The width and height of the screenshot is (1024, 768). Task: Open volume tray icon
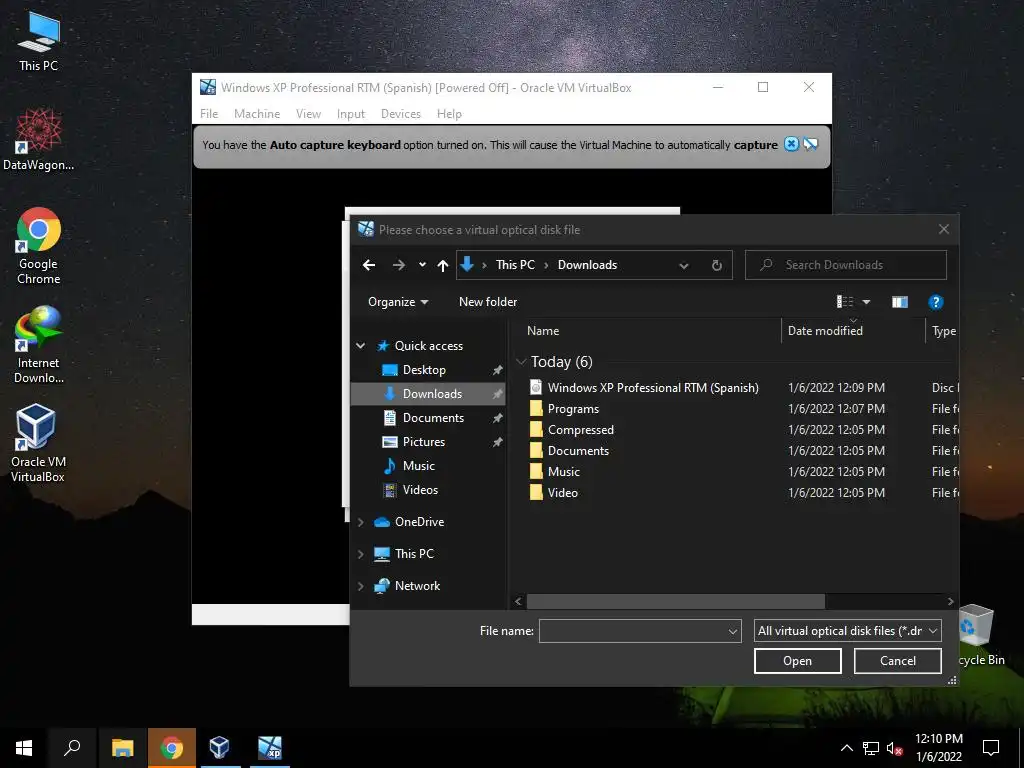tap(894, 748)
